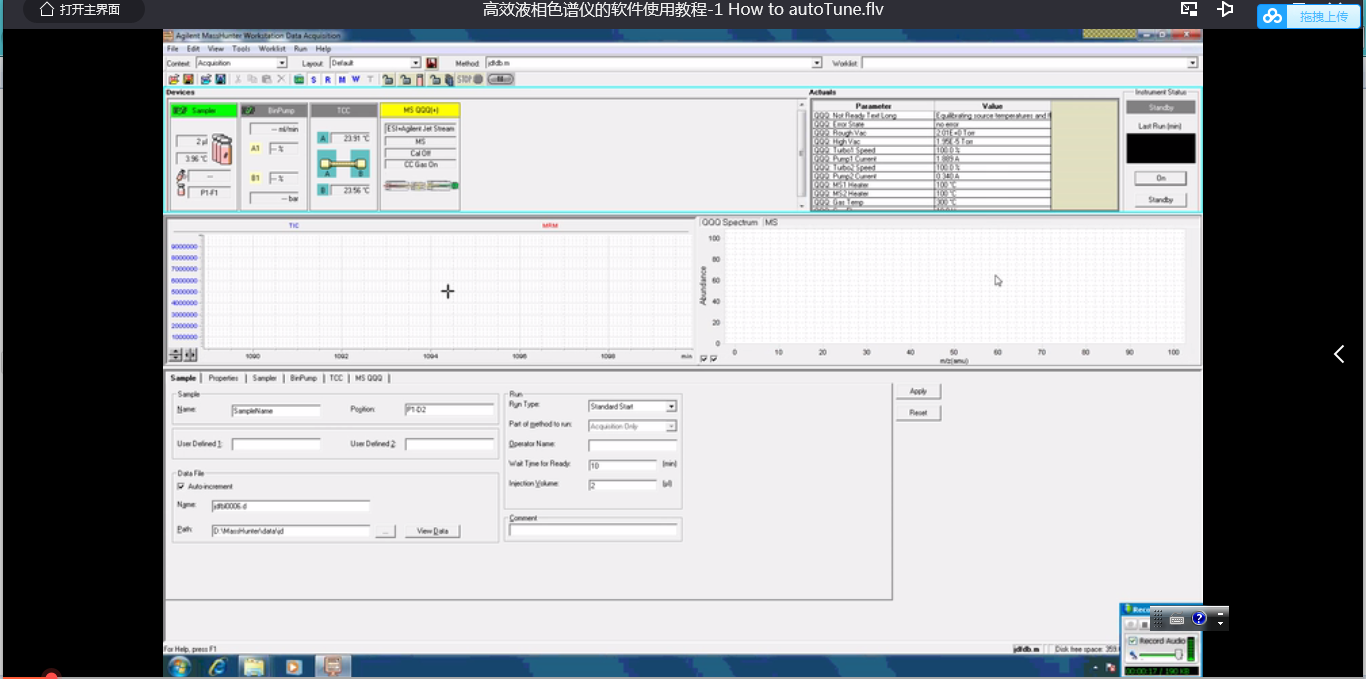
Task: Click the keyboard icon on language bar
Action: 1177,619
